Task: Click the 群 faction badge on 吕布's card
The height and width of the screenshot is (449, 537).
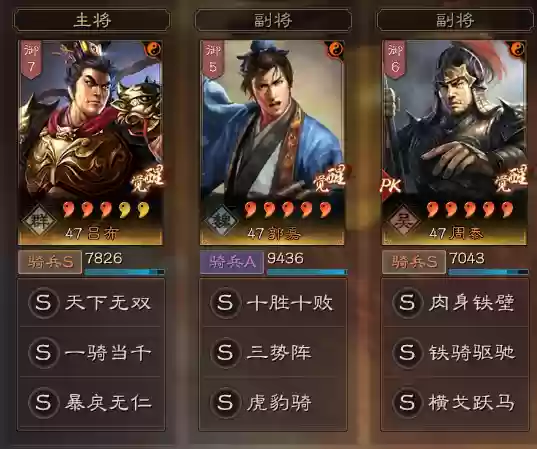Action: 39,221
